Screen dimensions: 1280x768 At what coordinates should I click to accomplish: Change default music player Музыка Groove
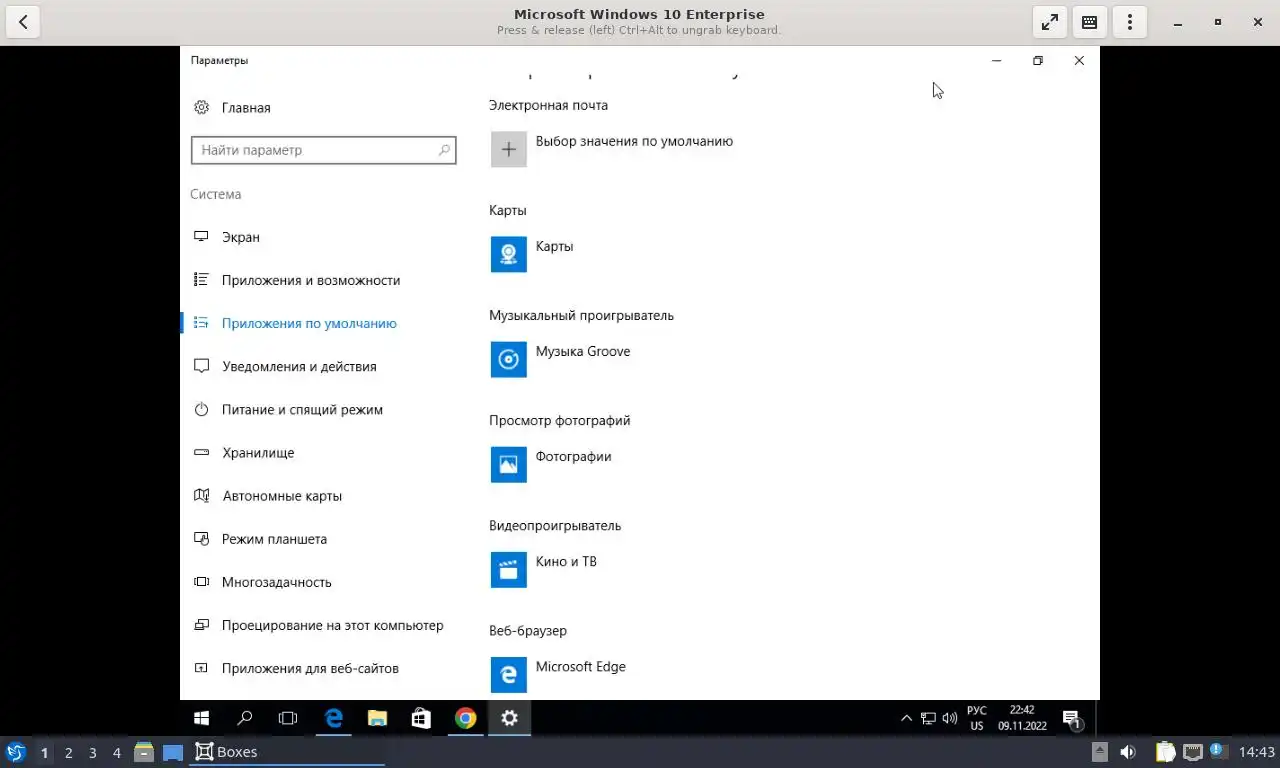coord(583,351)
